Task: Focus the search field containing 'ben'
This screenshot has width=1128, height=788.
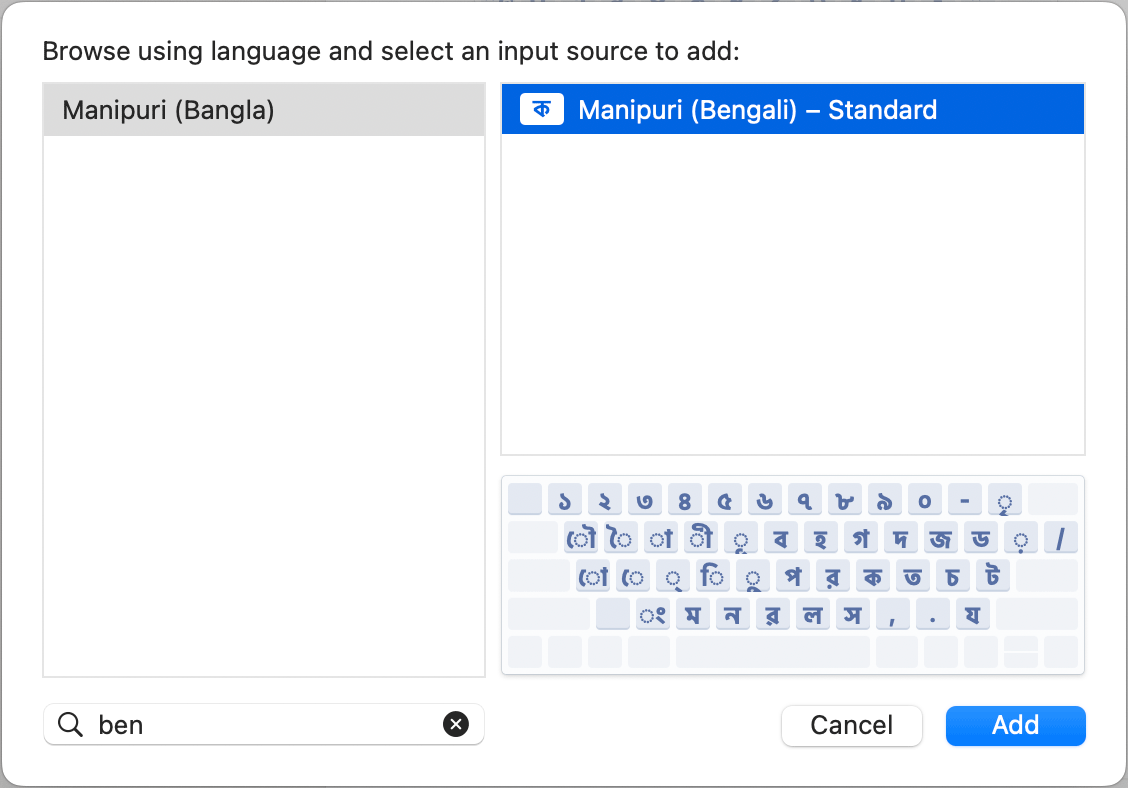Action: (264, 724)
